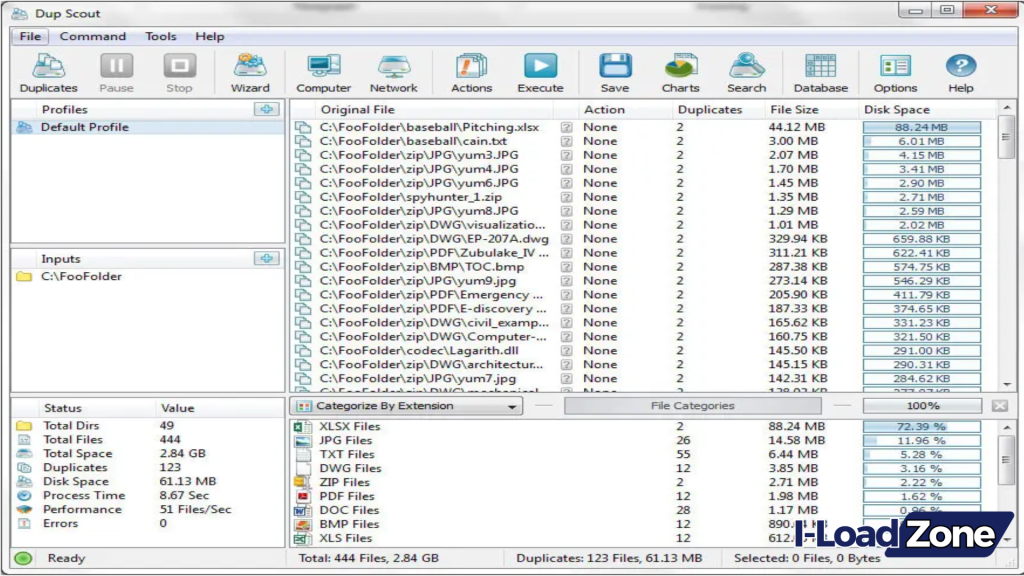Click the PDF Files category icon
This screenshot has height=576, width=1024.
click(302, 496)
